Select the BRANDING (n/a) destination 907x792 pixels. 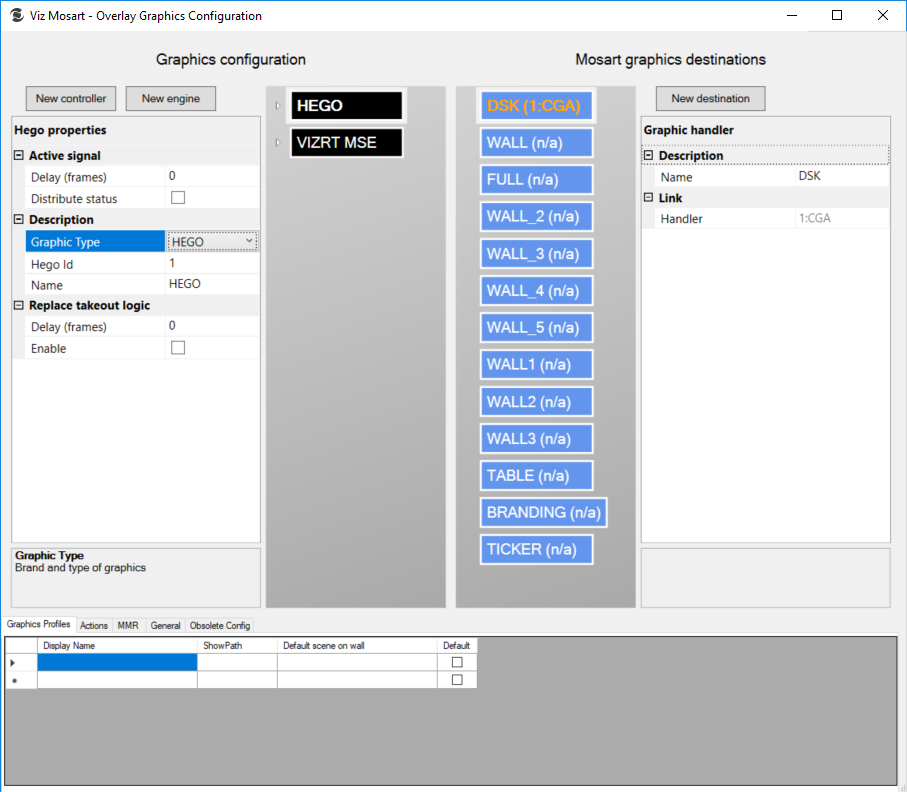click(543, 512)
